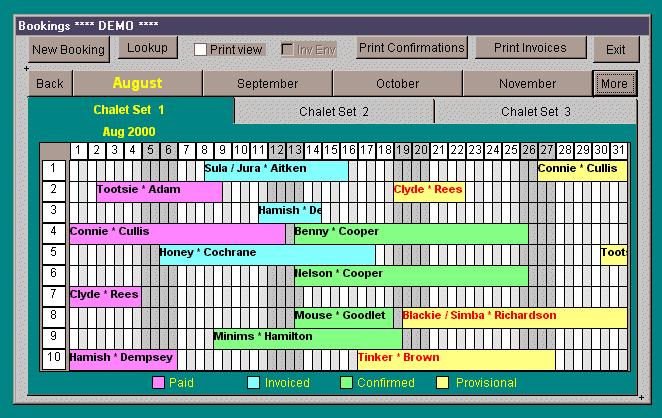Select the October month tab
This screenshot has width=662, height=418.
397,84
